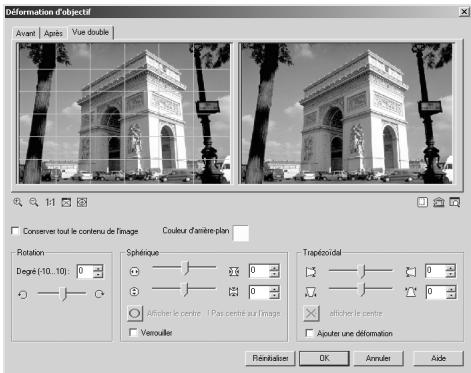Viewport: 471px width, 373px height.
Task: Confirm with the OK button
Action: [x=324, y=358]
